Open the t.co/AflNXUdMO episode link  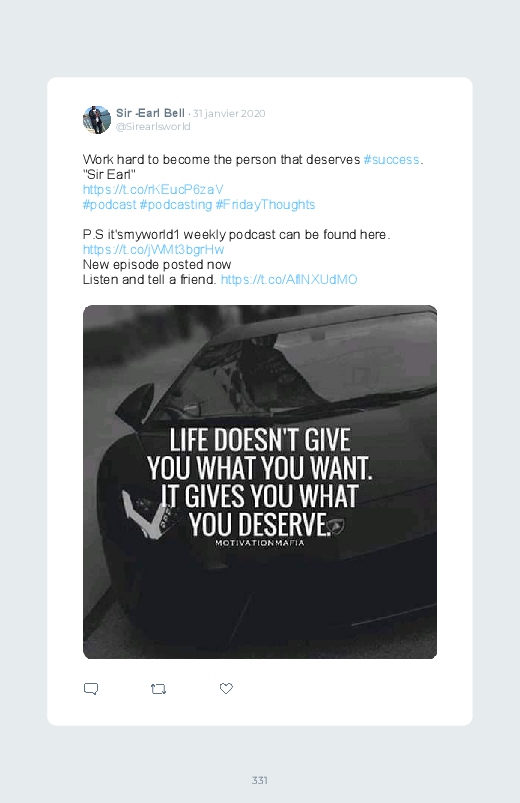pos(289,280)
